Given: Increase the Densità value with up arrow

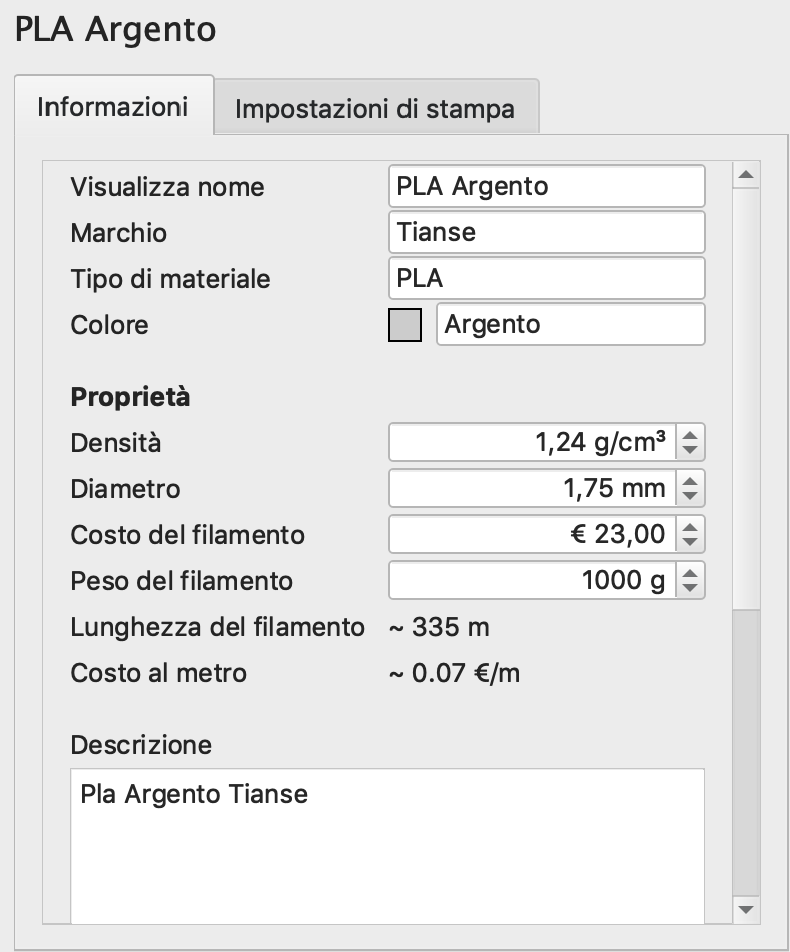Looking at the screenshot, I should click(691, 435).
